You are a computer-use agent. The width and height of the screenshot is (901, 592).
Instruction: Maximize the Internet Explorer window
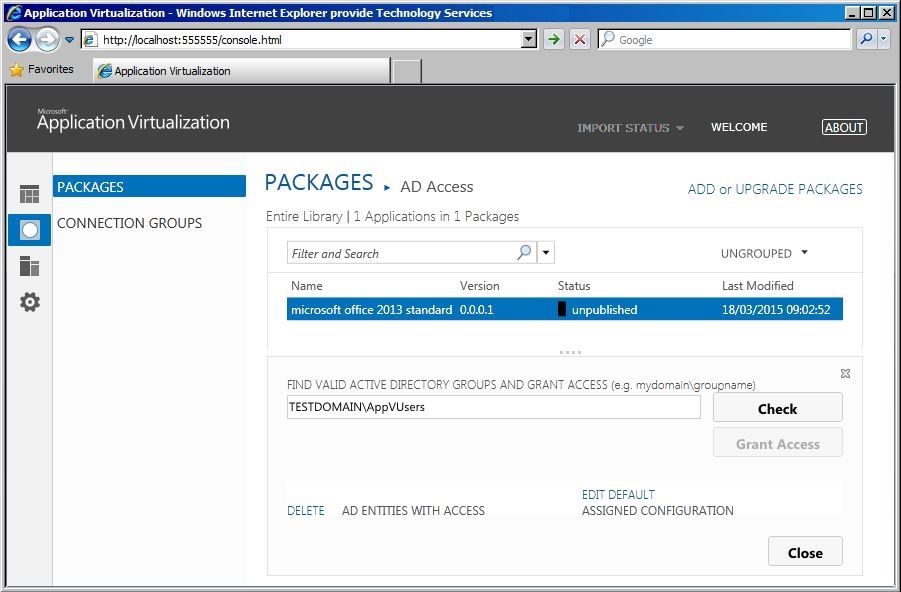coord(869,12)
